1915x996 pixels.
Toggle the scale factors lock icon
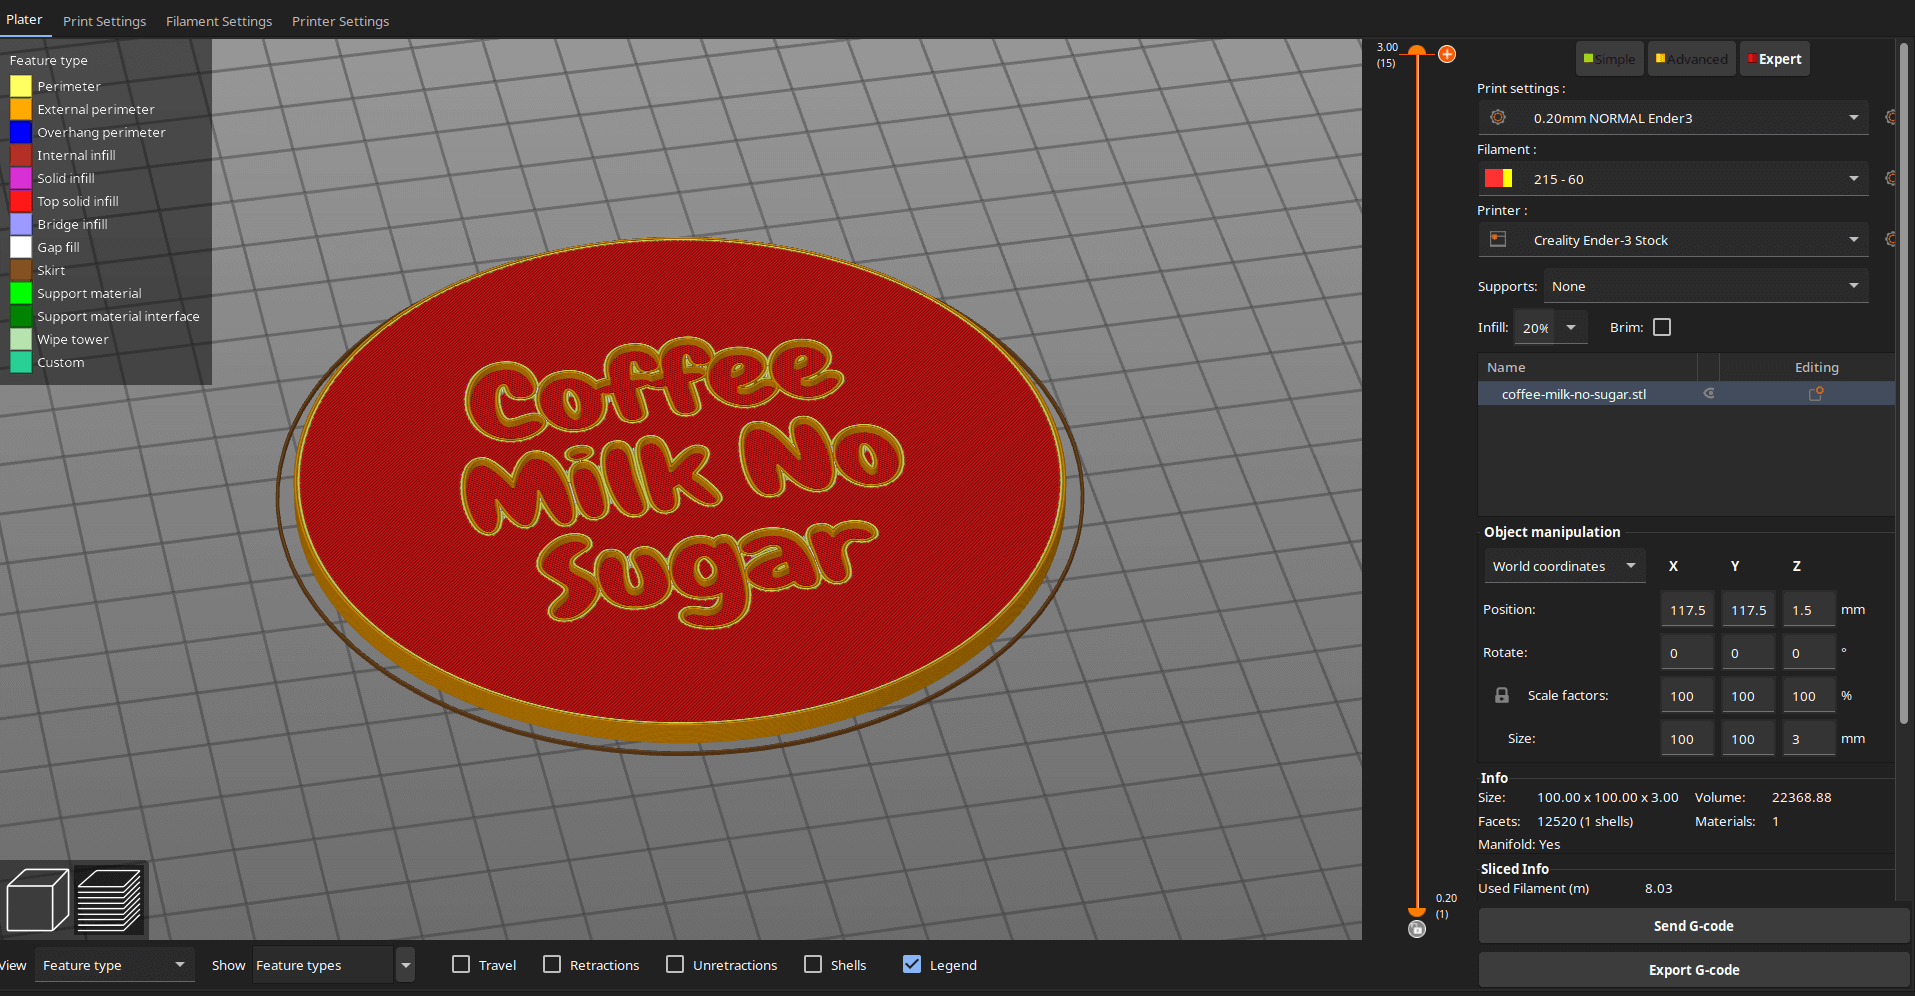point(1502,695)
